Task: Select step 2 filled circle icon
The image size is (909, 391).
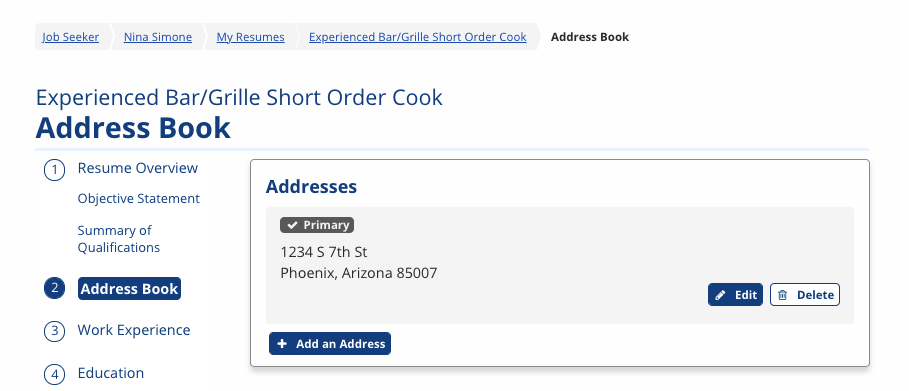Action: click(x=54, y=288)
